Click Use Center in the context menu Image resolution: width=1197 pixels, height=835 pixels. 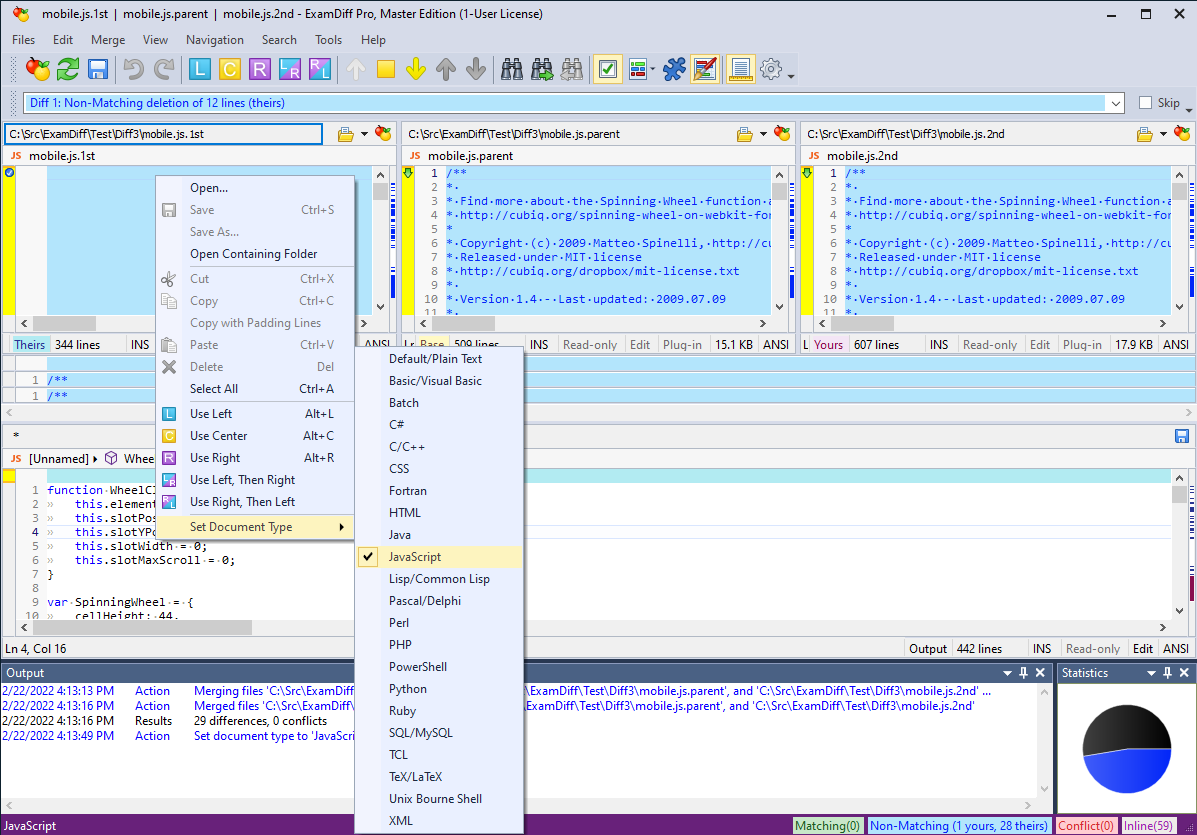pos(255,436)
